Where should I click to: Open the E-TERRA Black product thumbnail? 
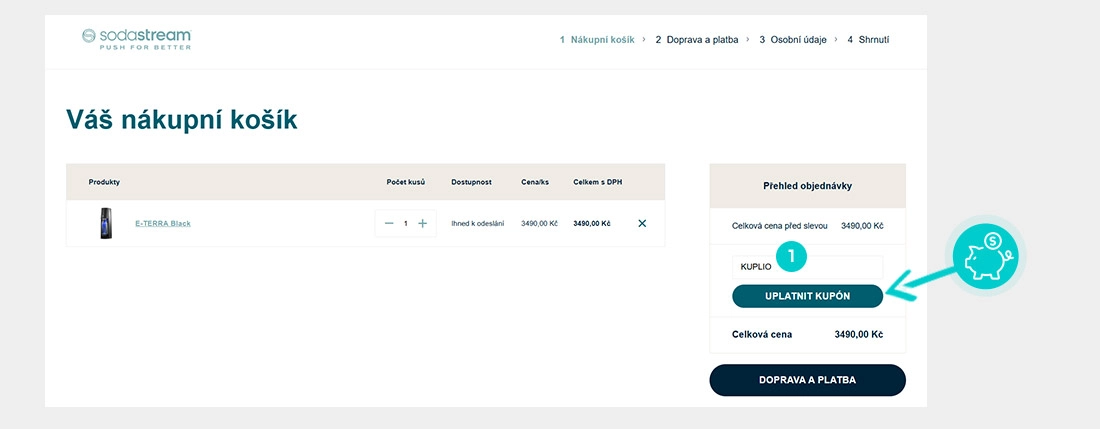[106, 224]
